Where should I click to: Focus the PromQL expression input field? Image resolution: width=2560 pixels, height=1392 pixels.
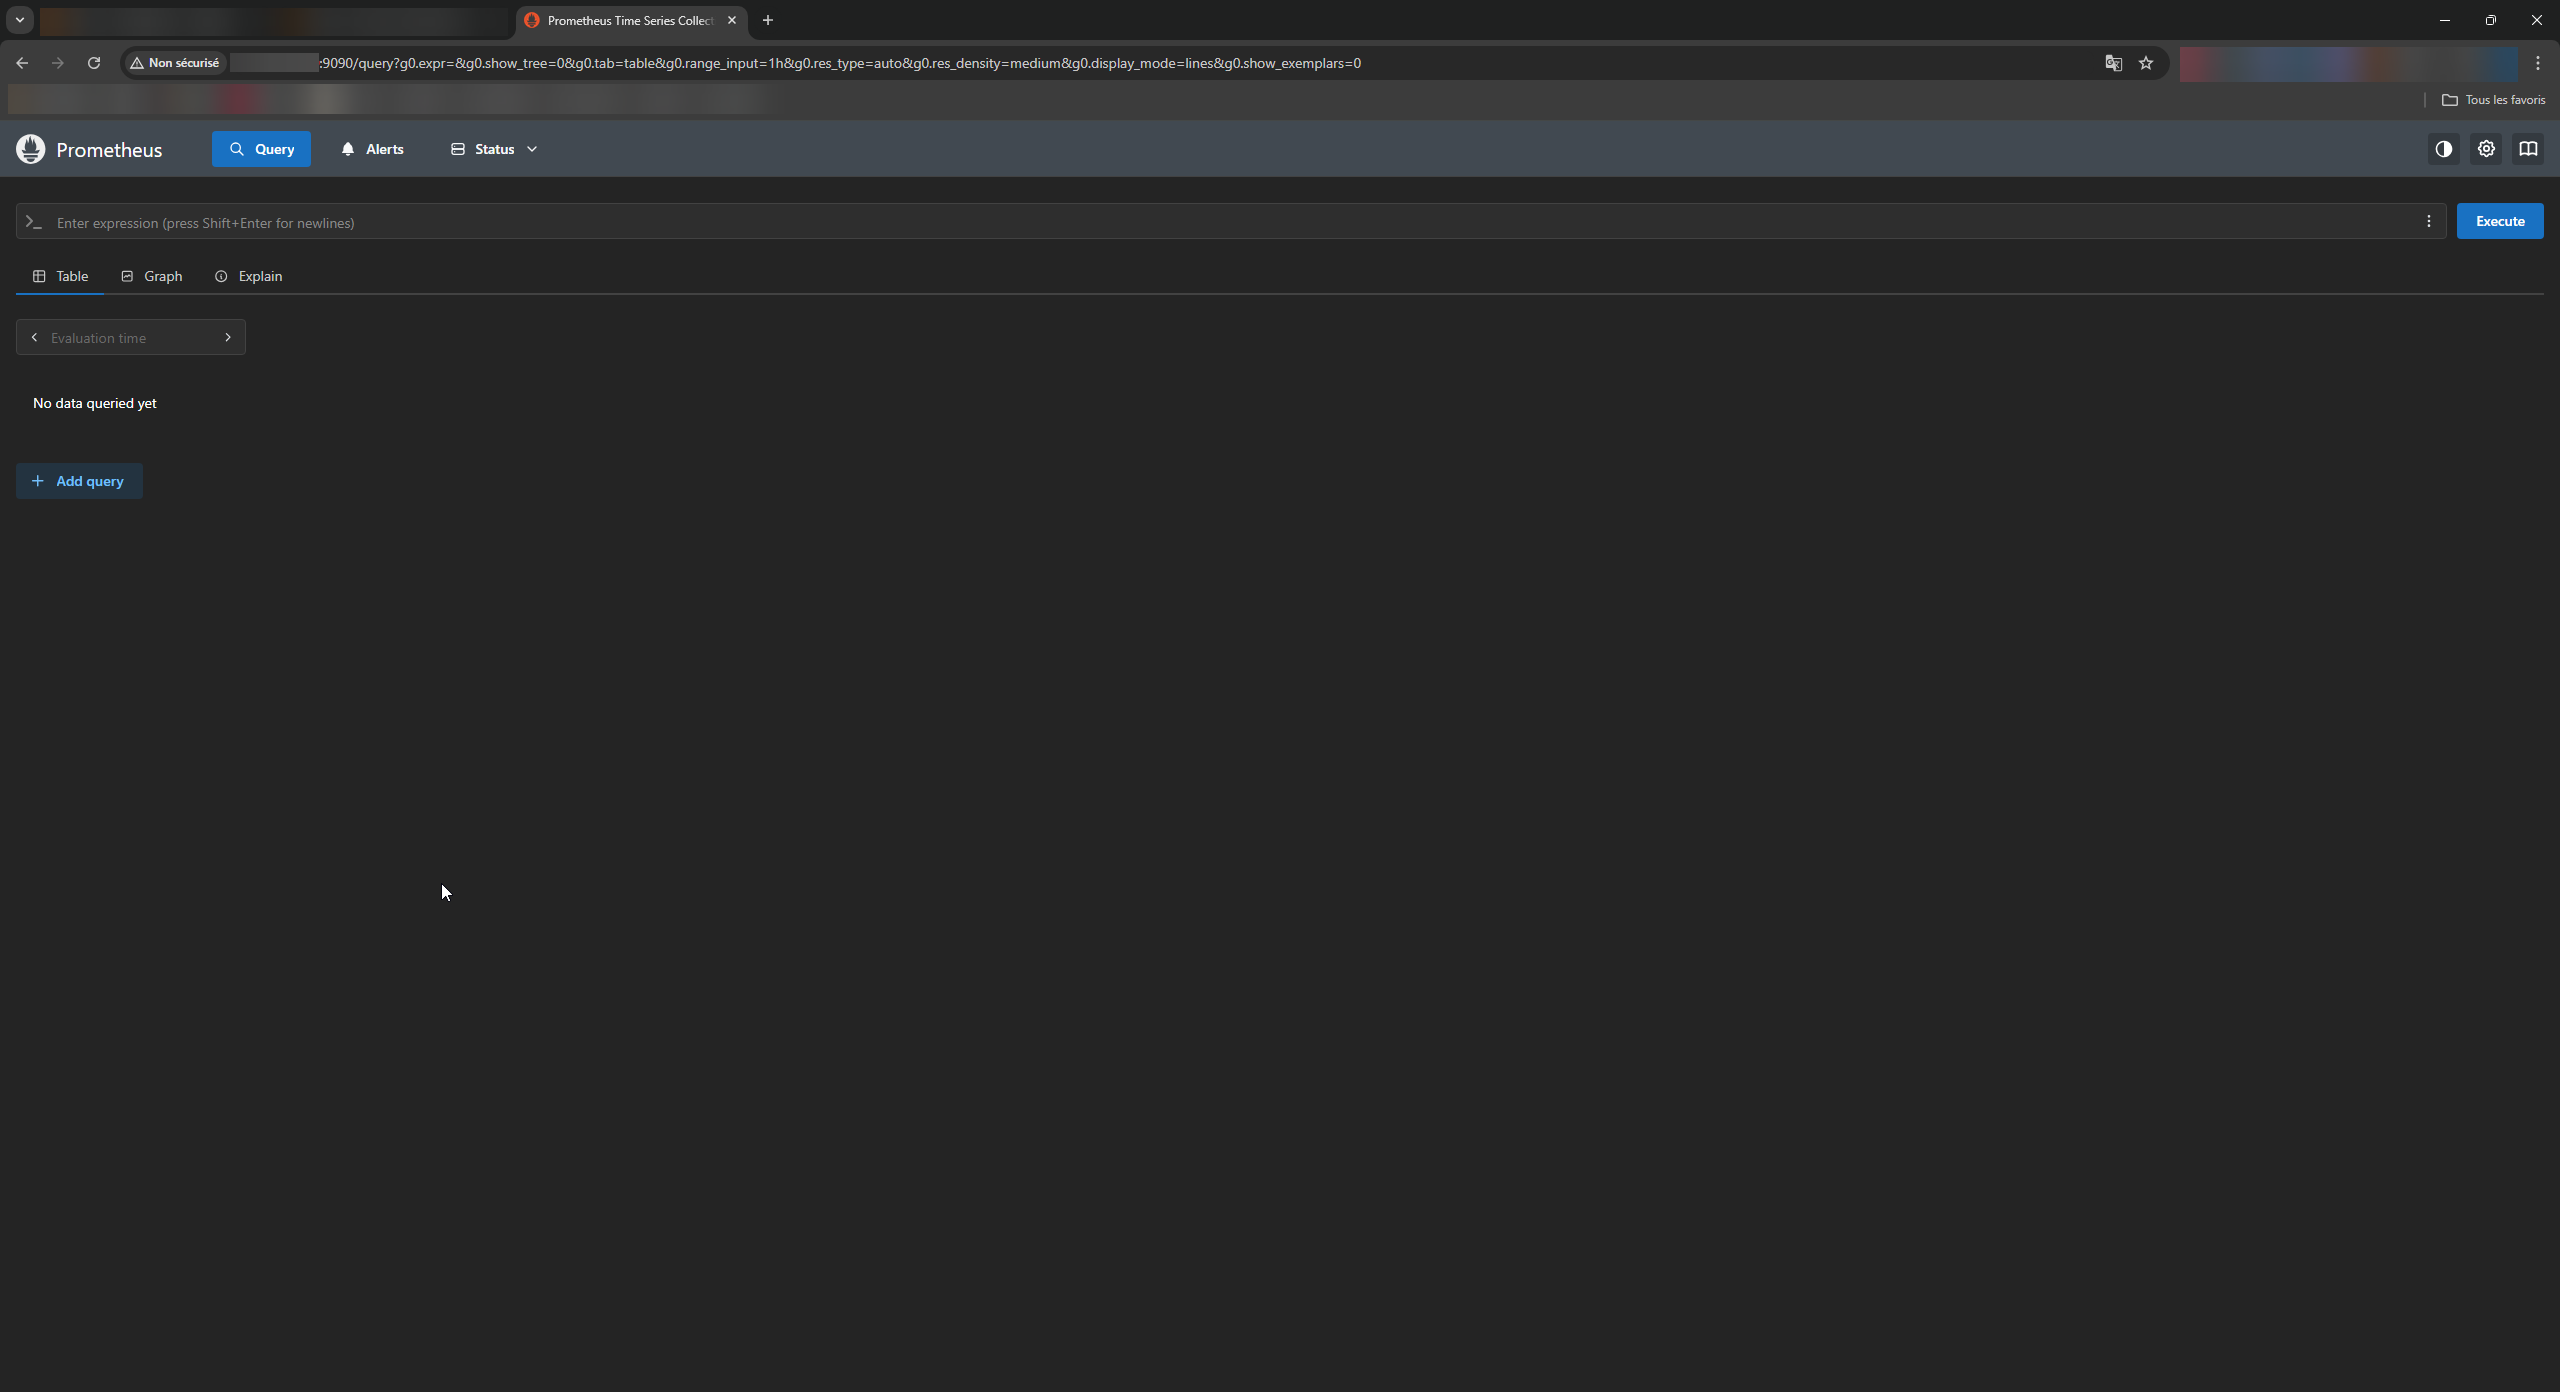[1200, 222]
